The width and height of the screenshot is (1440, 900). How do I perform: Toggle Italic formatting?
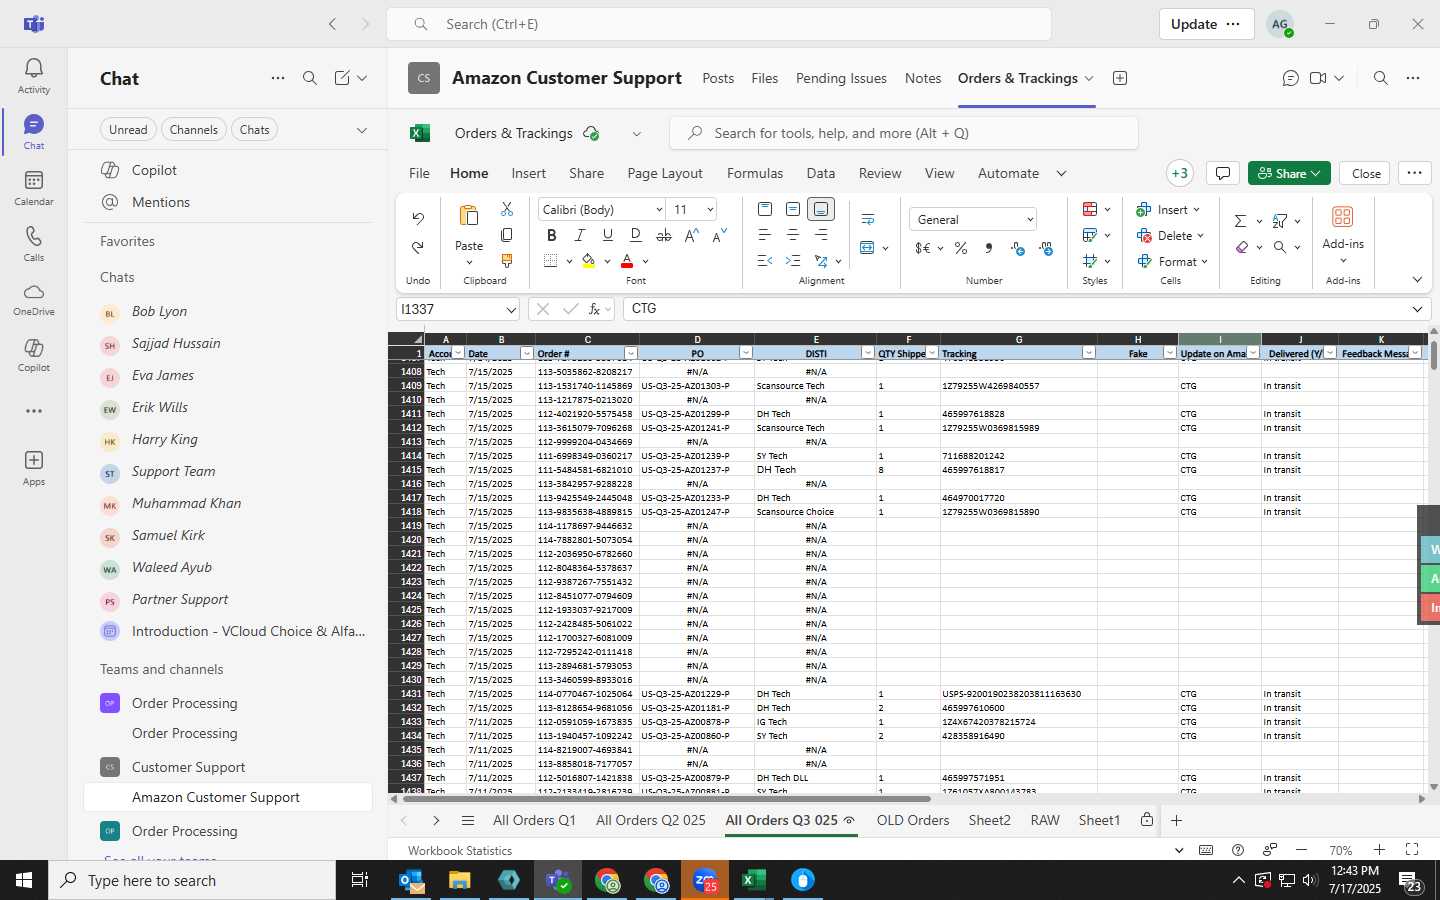579,235
